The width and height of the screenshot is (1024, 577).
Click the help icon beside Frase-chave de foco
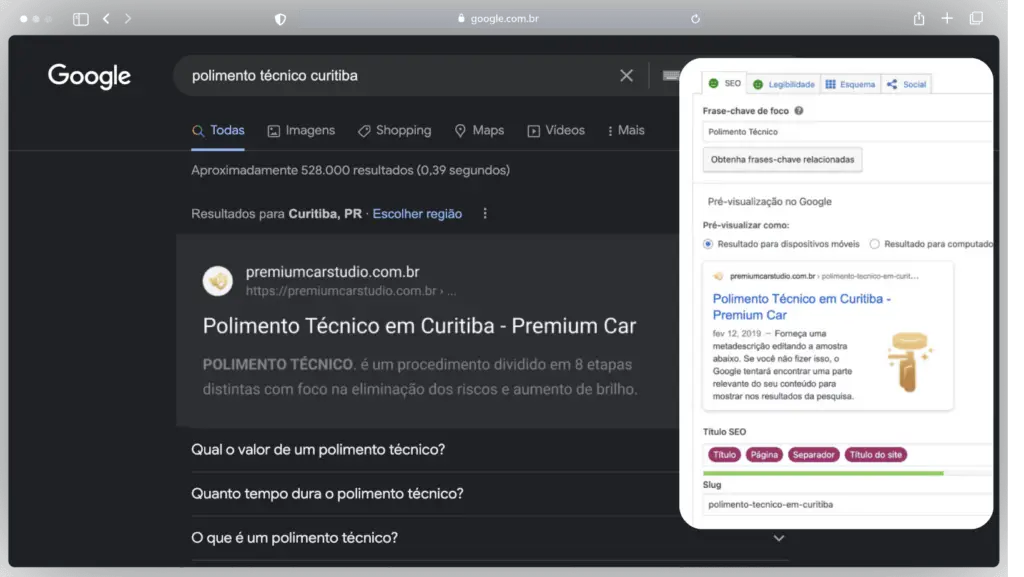pyautogui.click(x=799, y=111)
